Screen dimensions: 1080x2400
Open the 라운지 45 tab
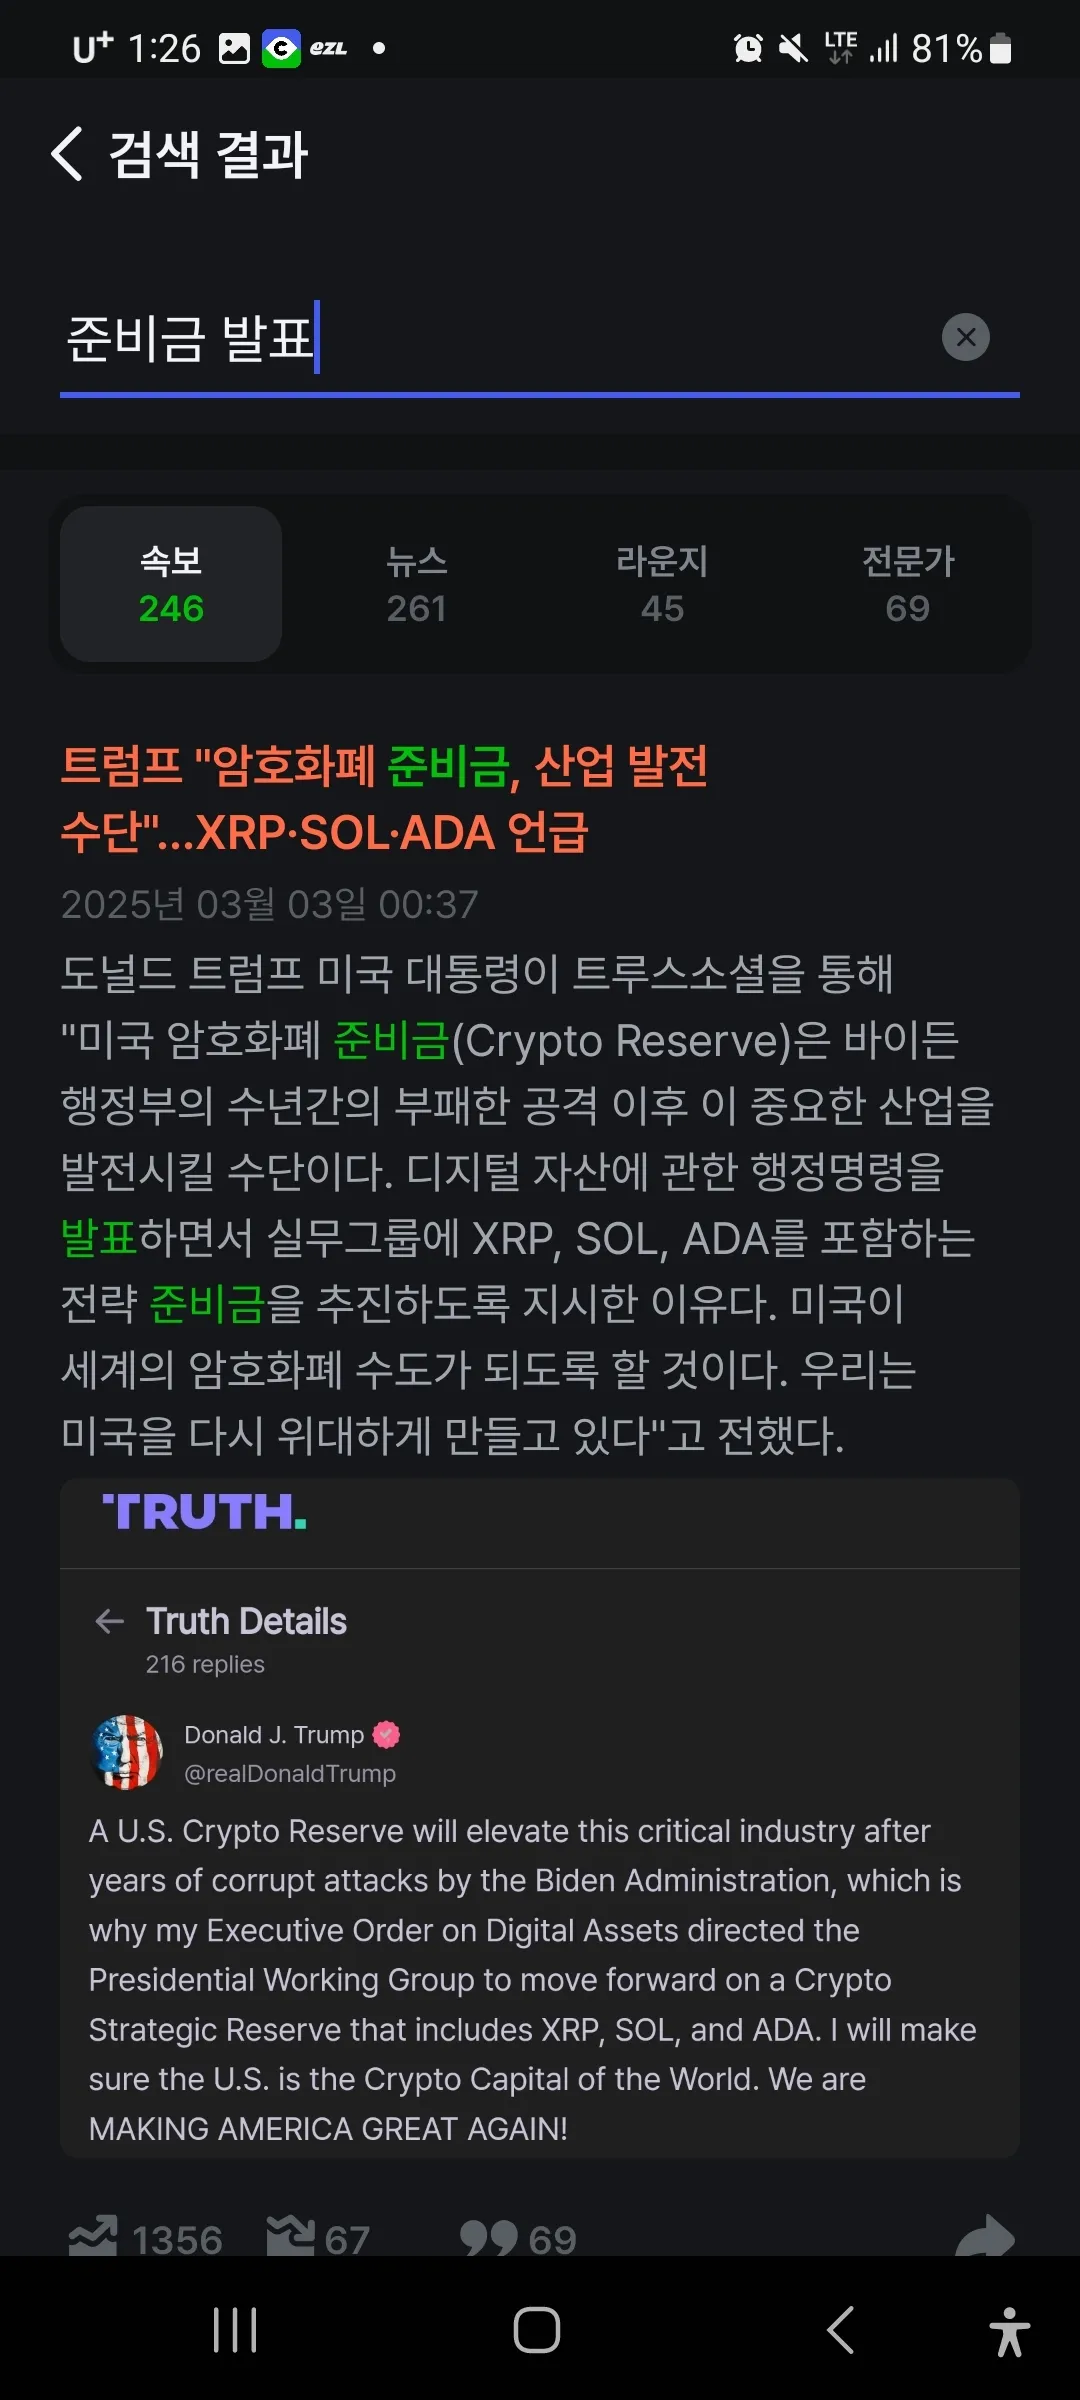(x=662, y=584)
